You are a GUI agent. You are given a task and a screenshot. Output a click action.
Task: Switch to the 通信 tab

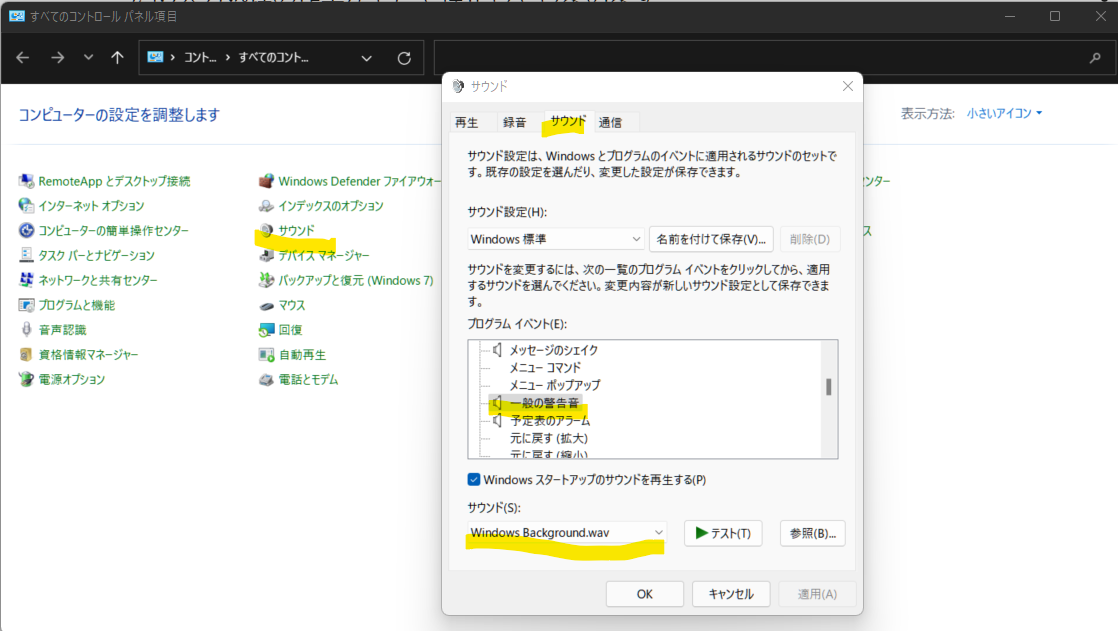[610, 122]
